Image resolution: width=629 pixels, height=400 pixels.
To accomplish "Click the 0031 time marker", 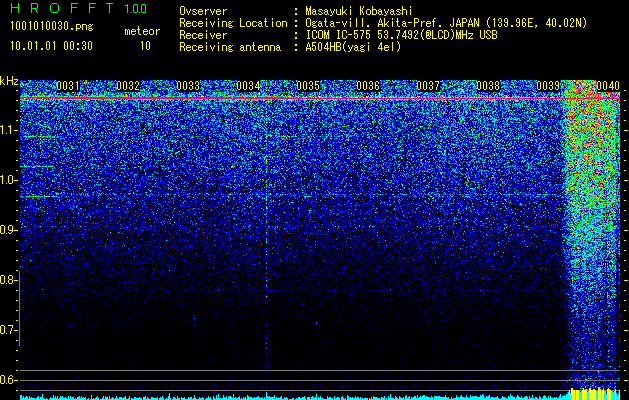I will (68, 86).
